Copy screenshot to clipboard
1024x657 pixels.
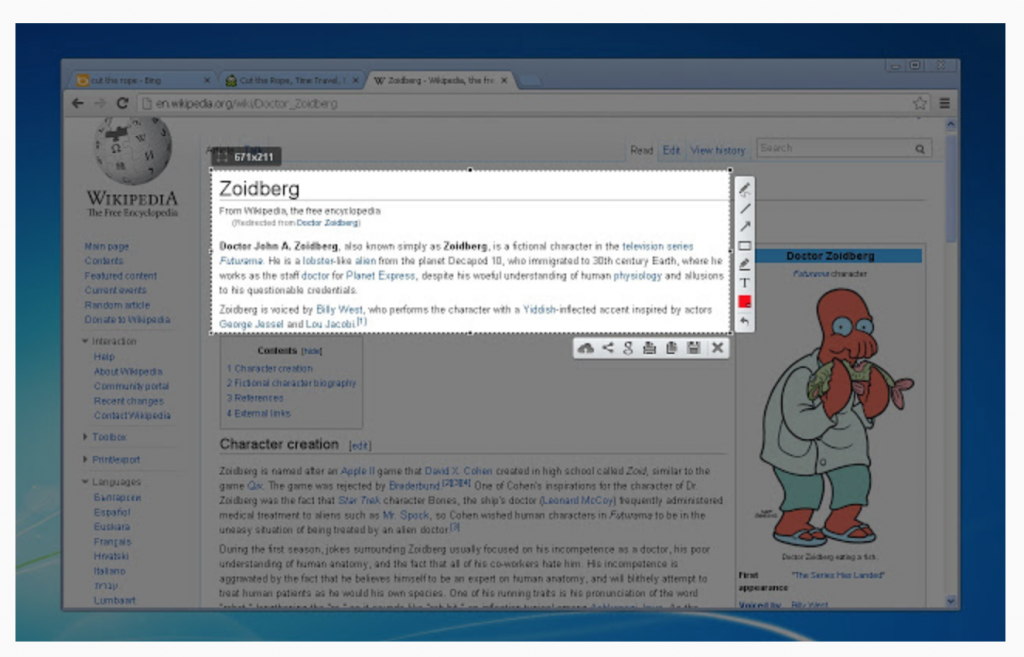click(x=671, y=348)
